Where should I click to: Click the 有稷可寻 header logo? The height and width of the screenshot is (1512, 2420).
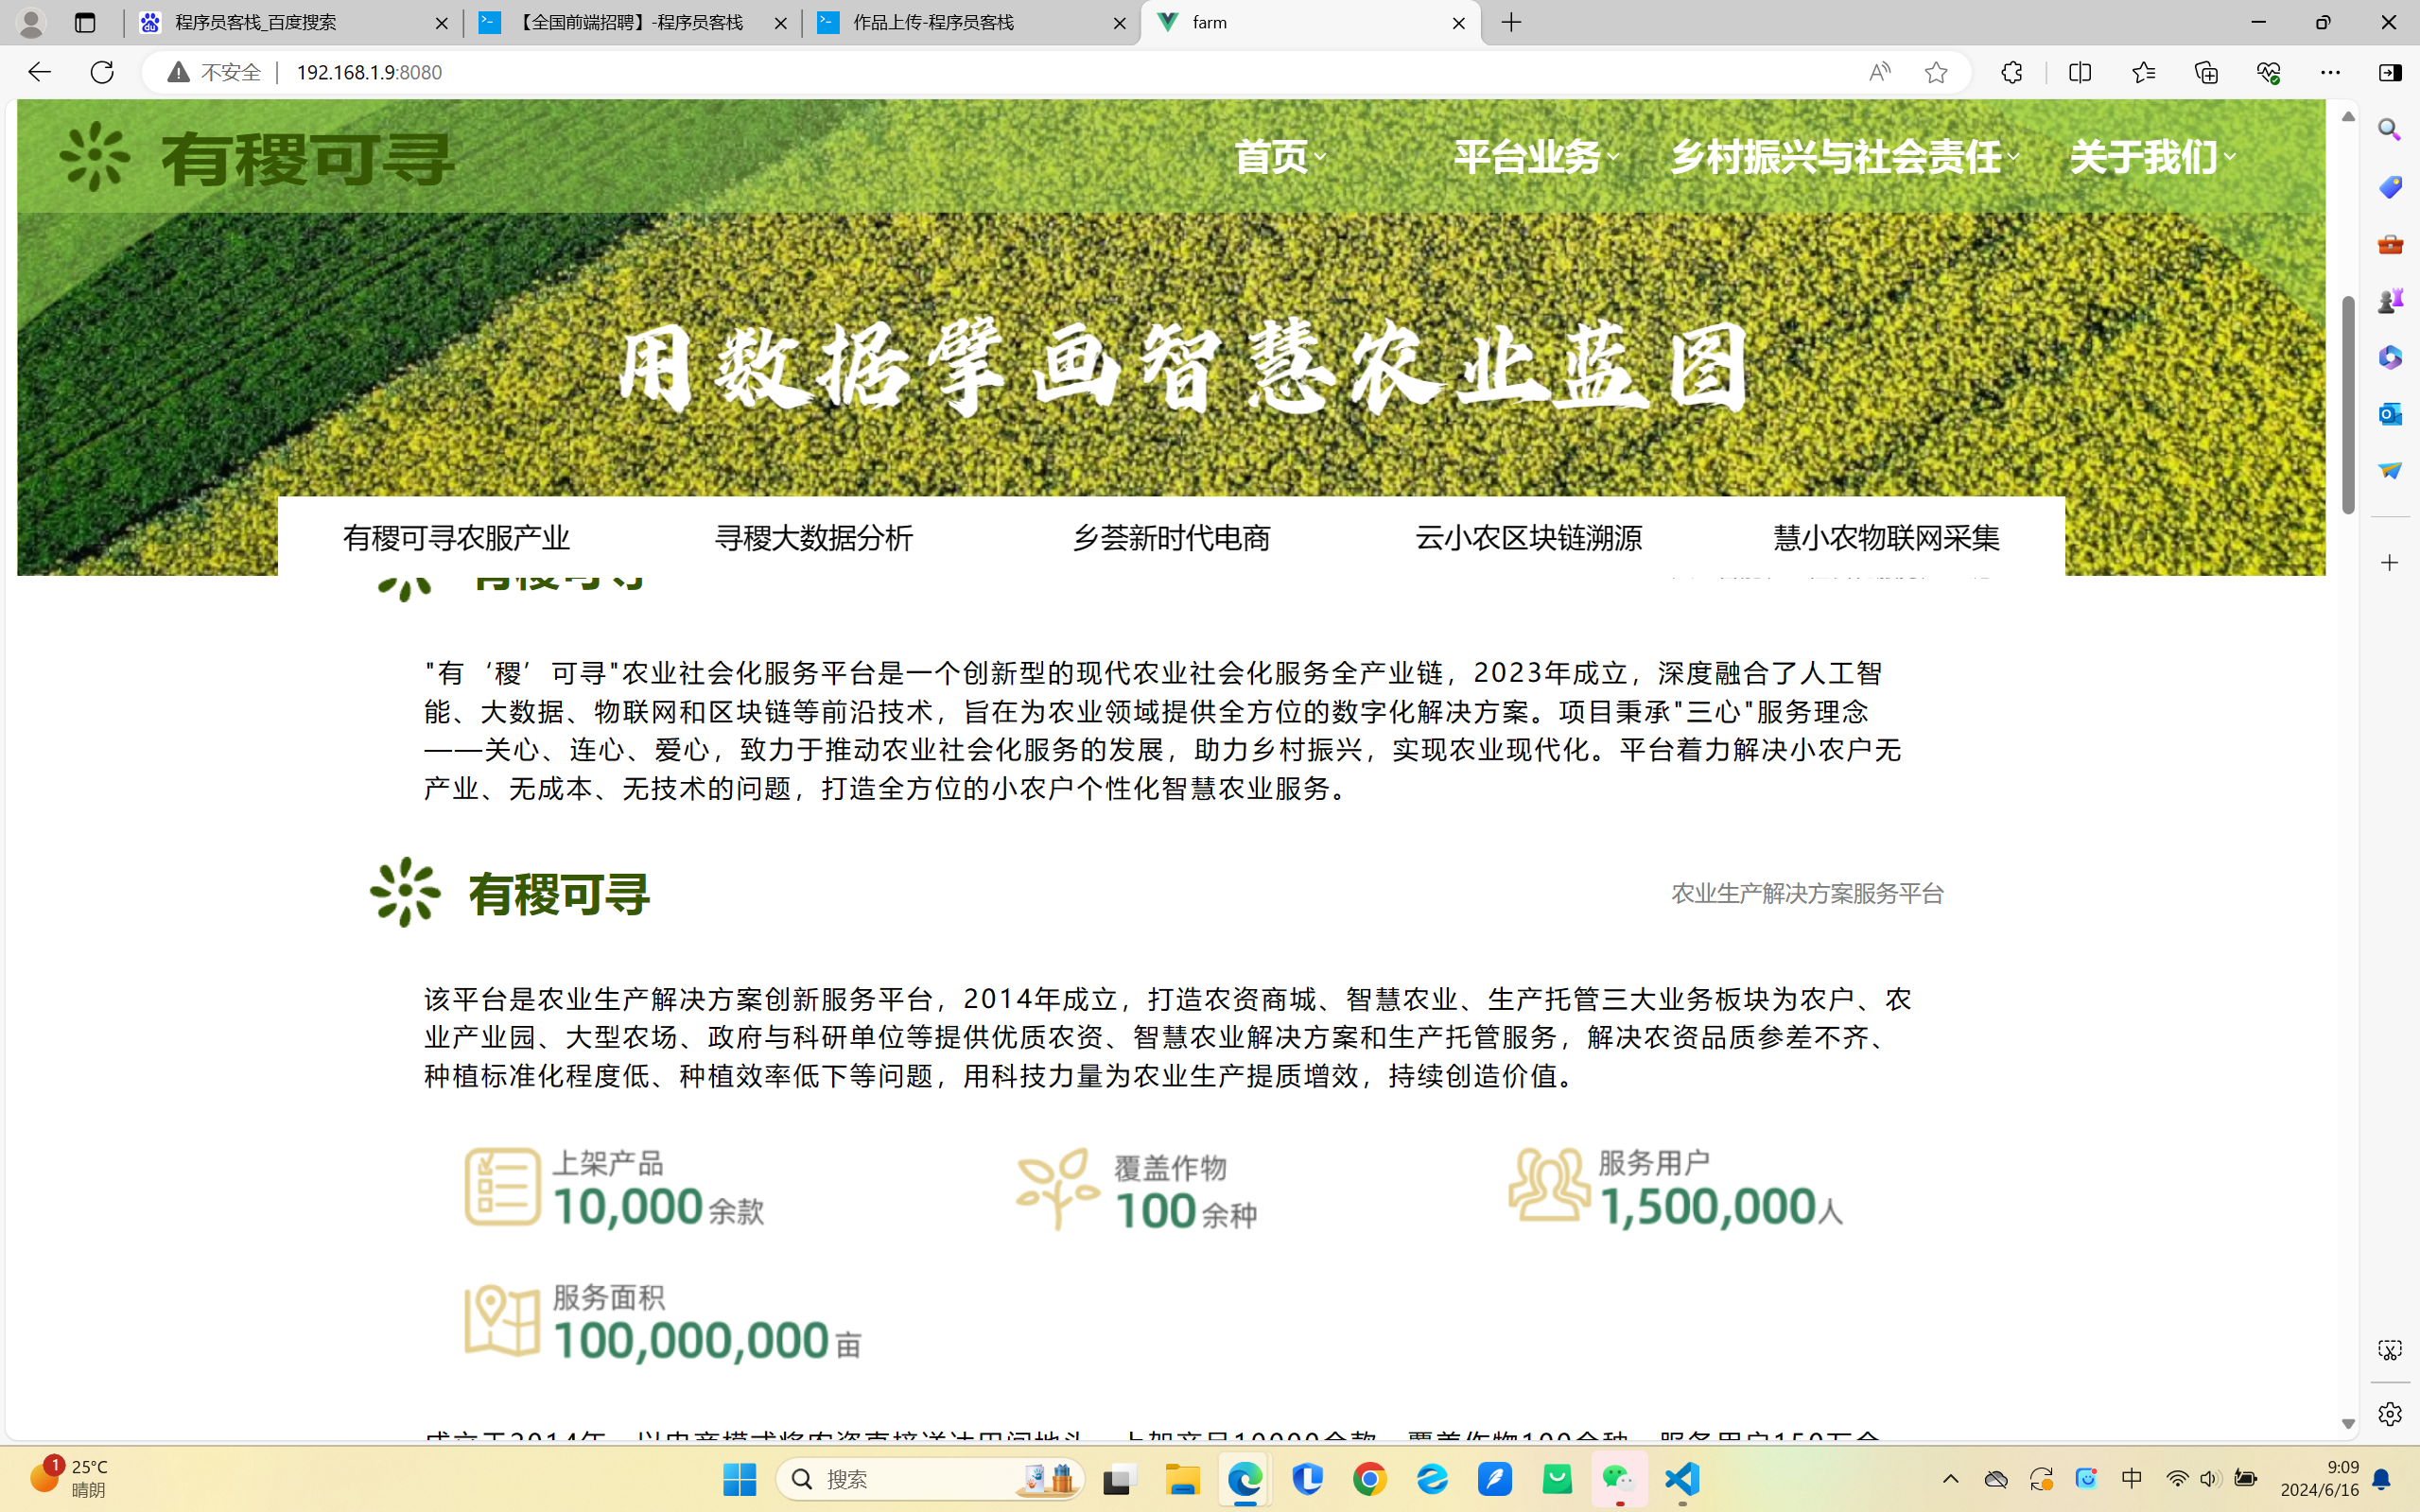(257, 158)
